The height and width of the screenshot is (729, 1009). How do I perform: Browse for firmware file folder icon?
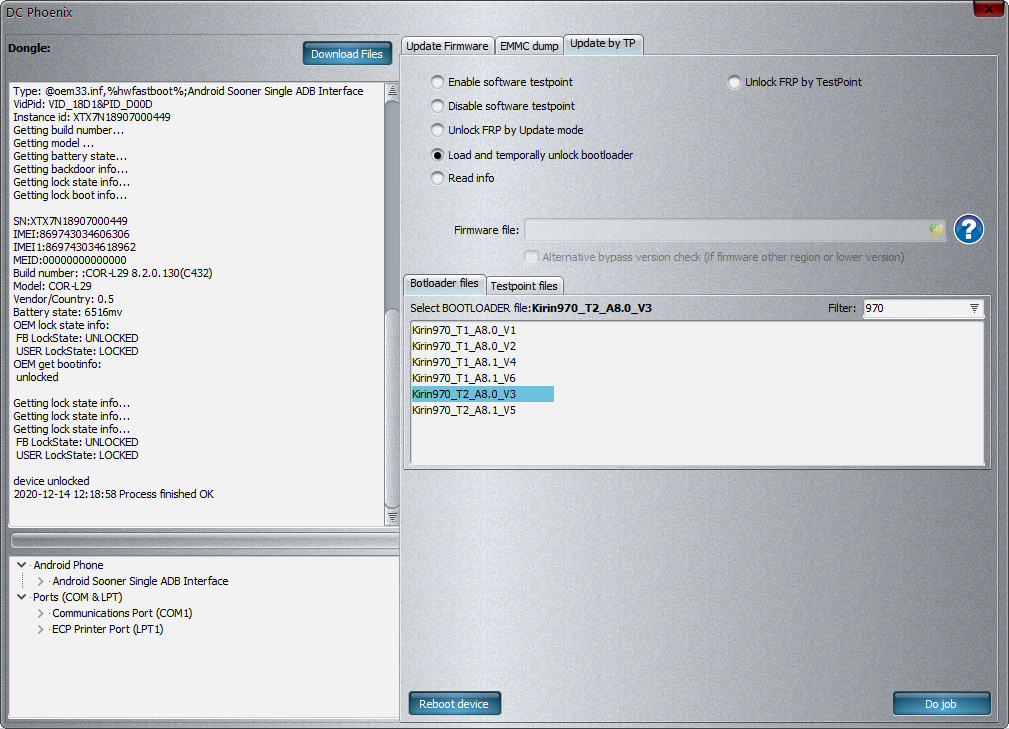coord(936,230)
